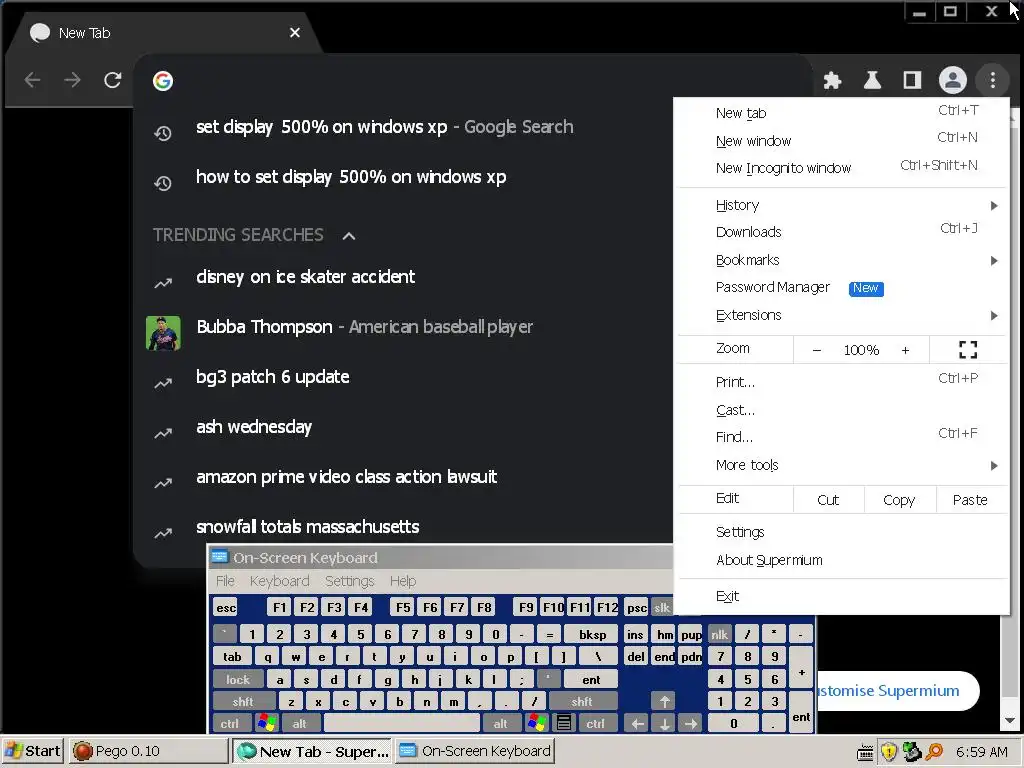Select the suggestion 'snowfall totals massachusetts'

pyautogui.click(x=308, y=527)
